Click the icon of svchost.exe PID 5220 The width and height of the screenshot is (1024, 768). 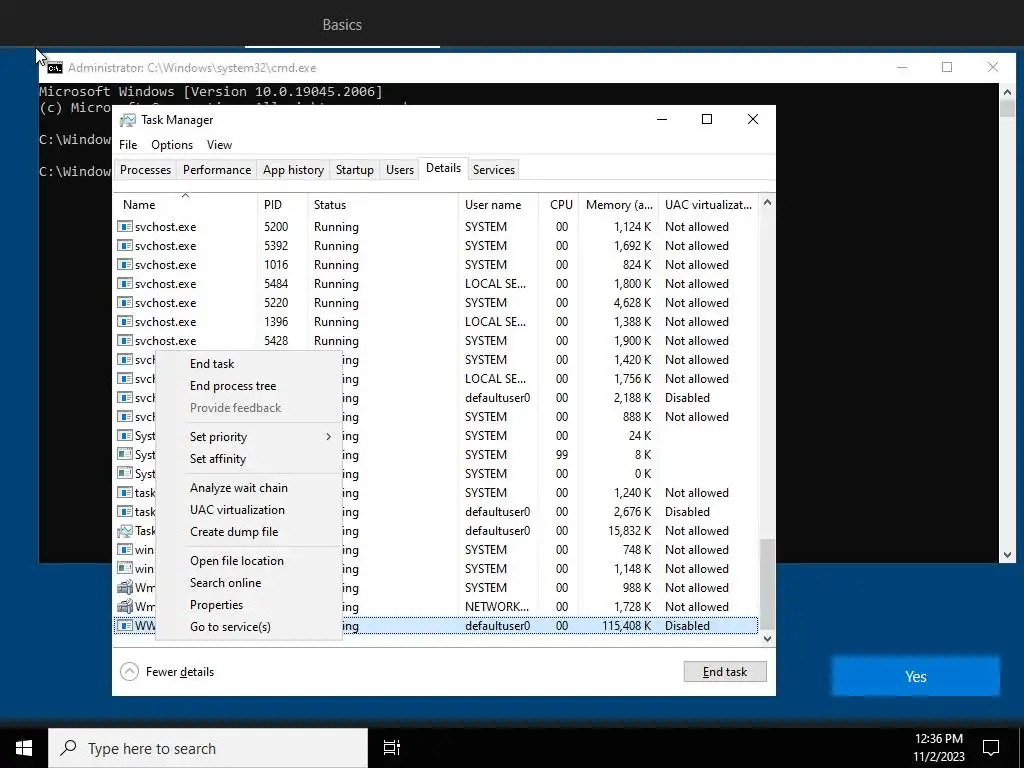(x=125, y=302)
